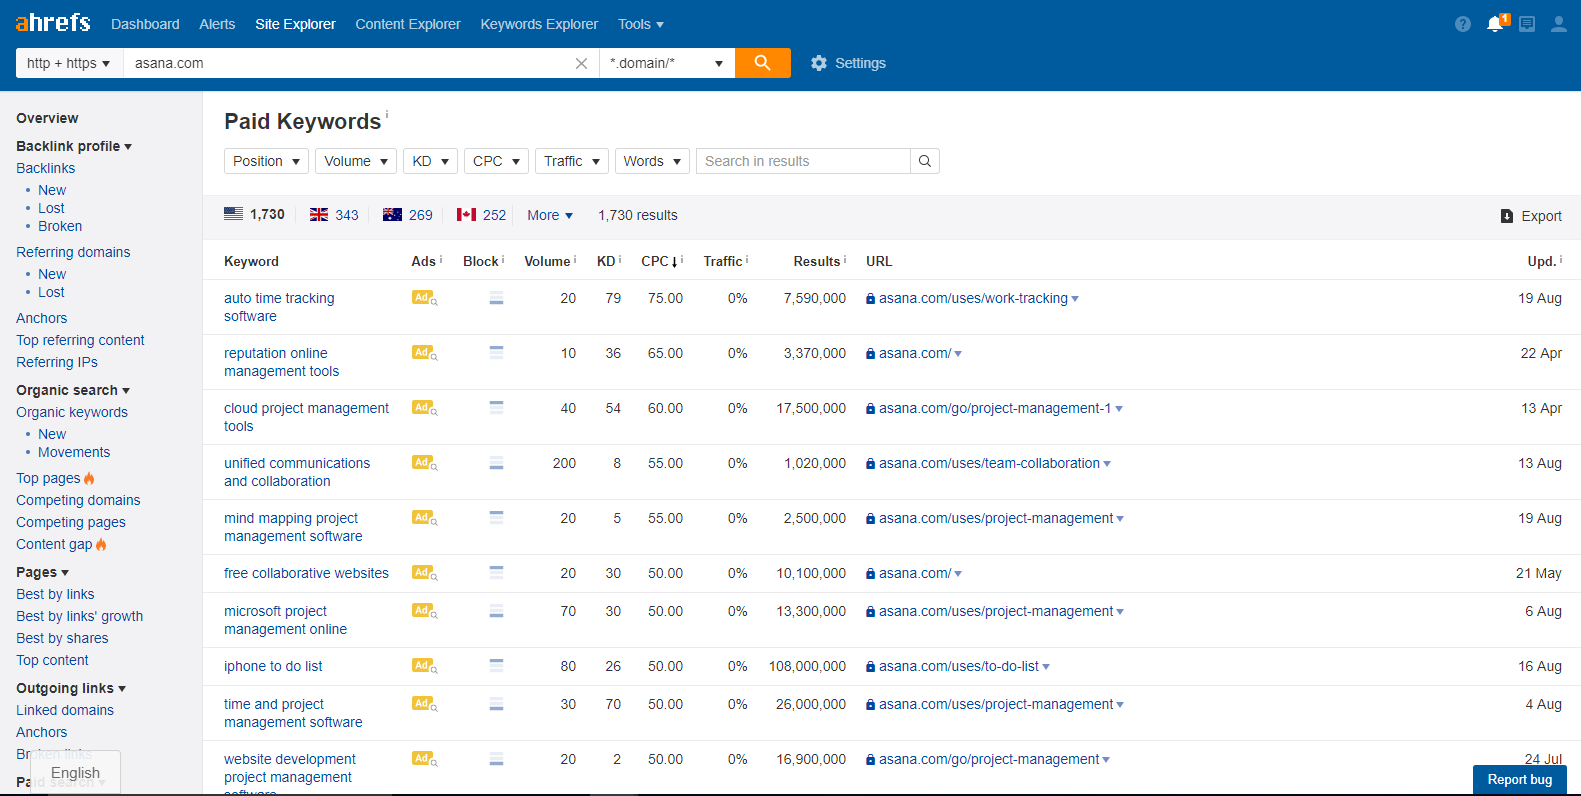Open Block SERP icon for free collaborative websites

[x=496, y=573]
